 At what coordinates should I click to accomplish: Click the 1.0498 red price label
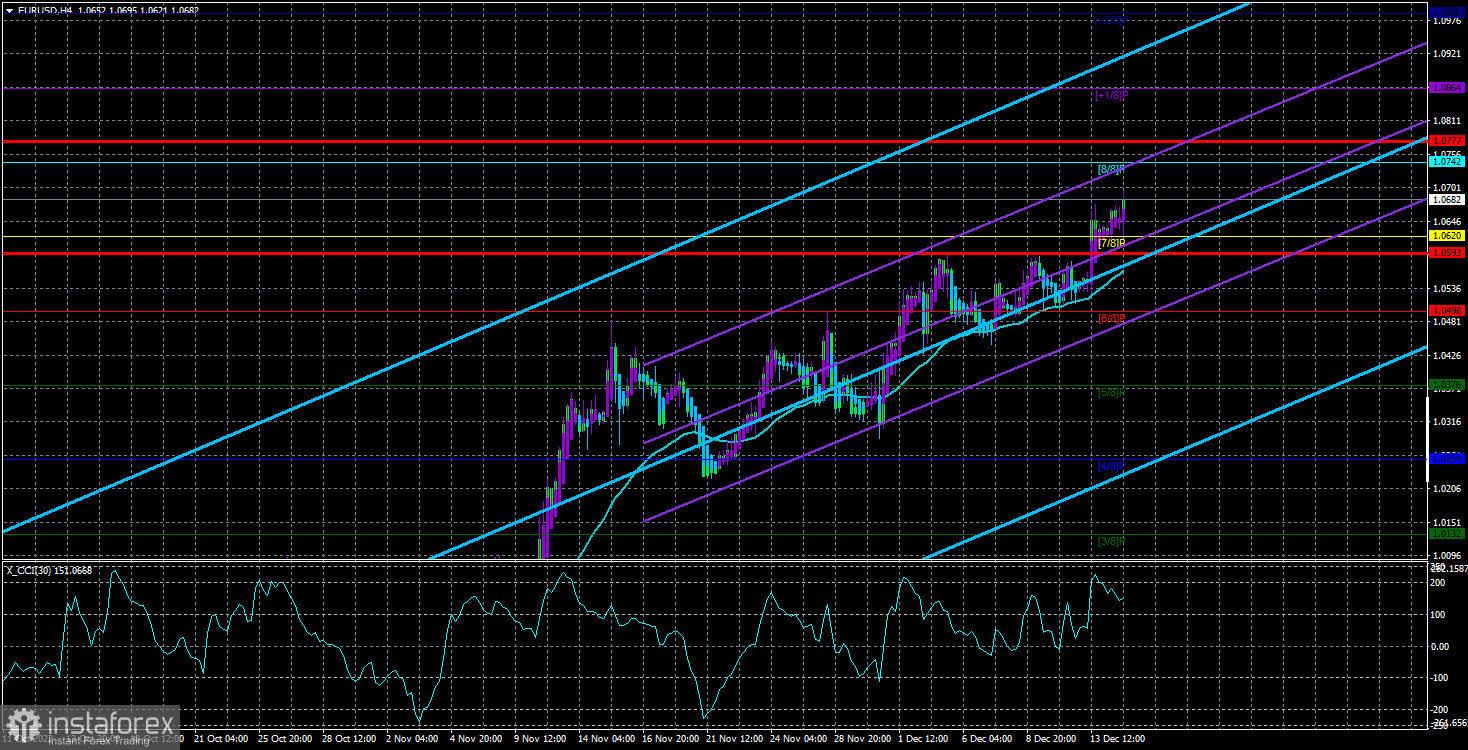pos(1447,310)
